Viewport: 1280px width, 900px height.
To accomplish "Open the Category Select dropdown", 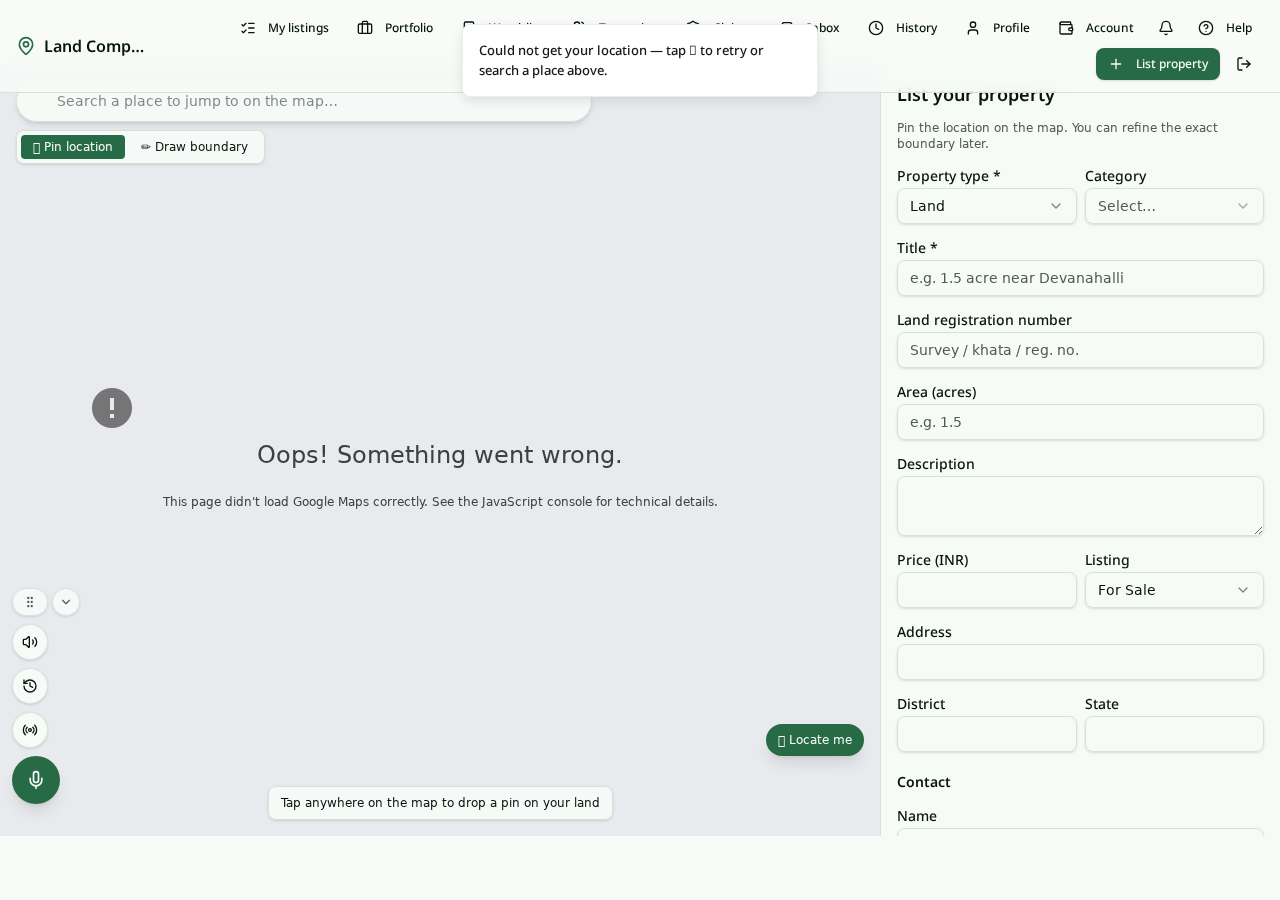I will click(x=1174, y=206).
